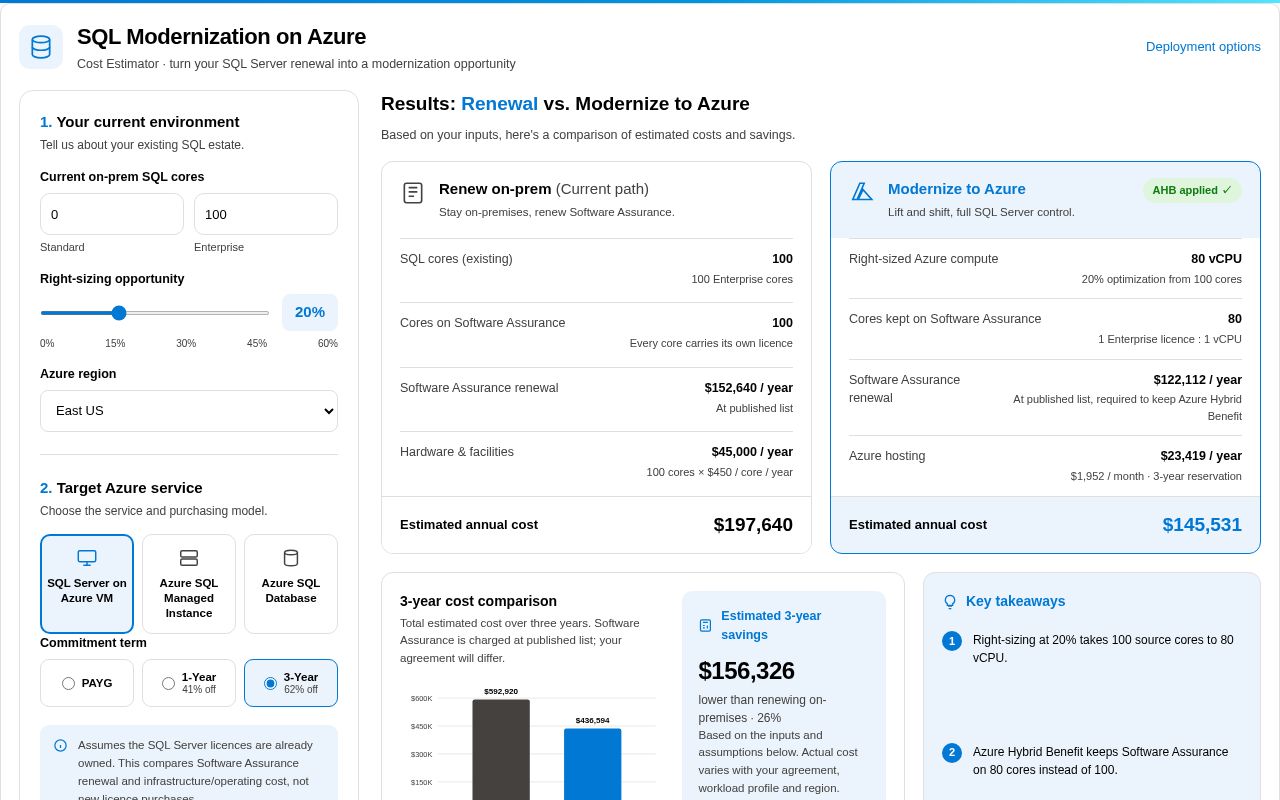Click the $156,326 savings figure
The width and height of the screenshot is (1280, 800).
click(x=746, y=671)
